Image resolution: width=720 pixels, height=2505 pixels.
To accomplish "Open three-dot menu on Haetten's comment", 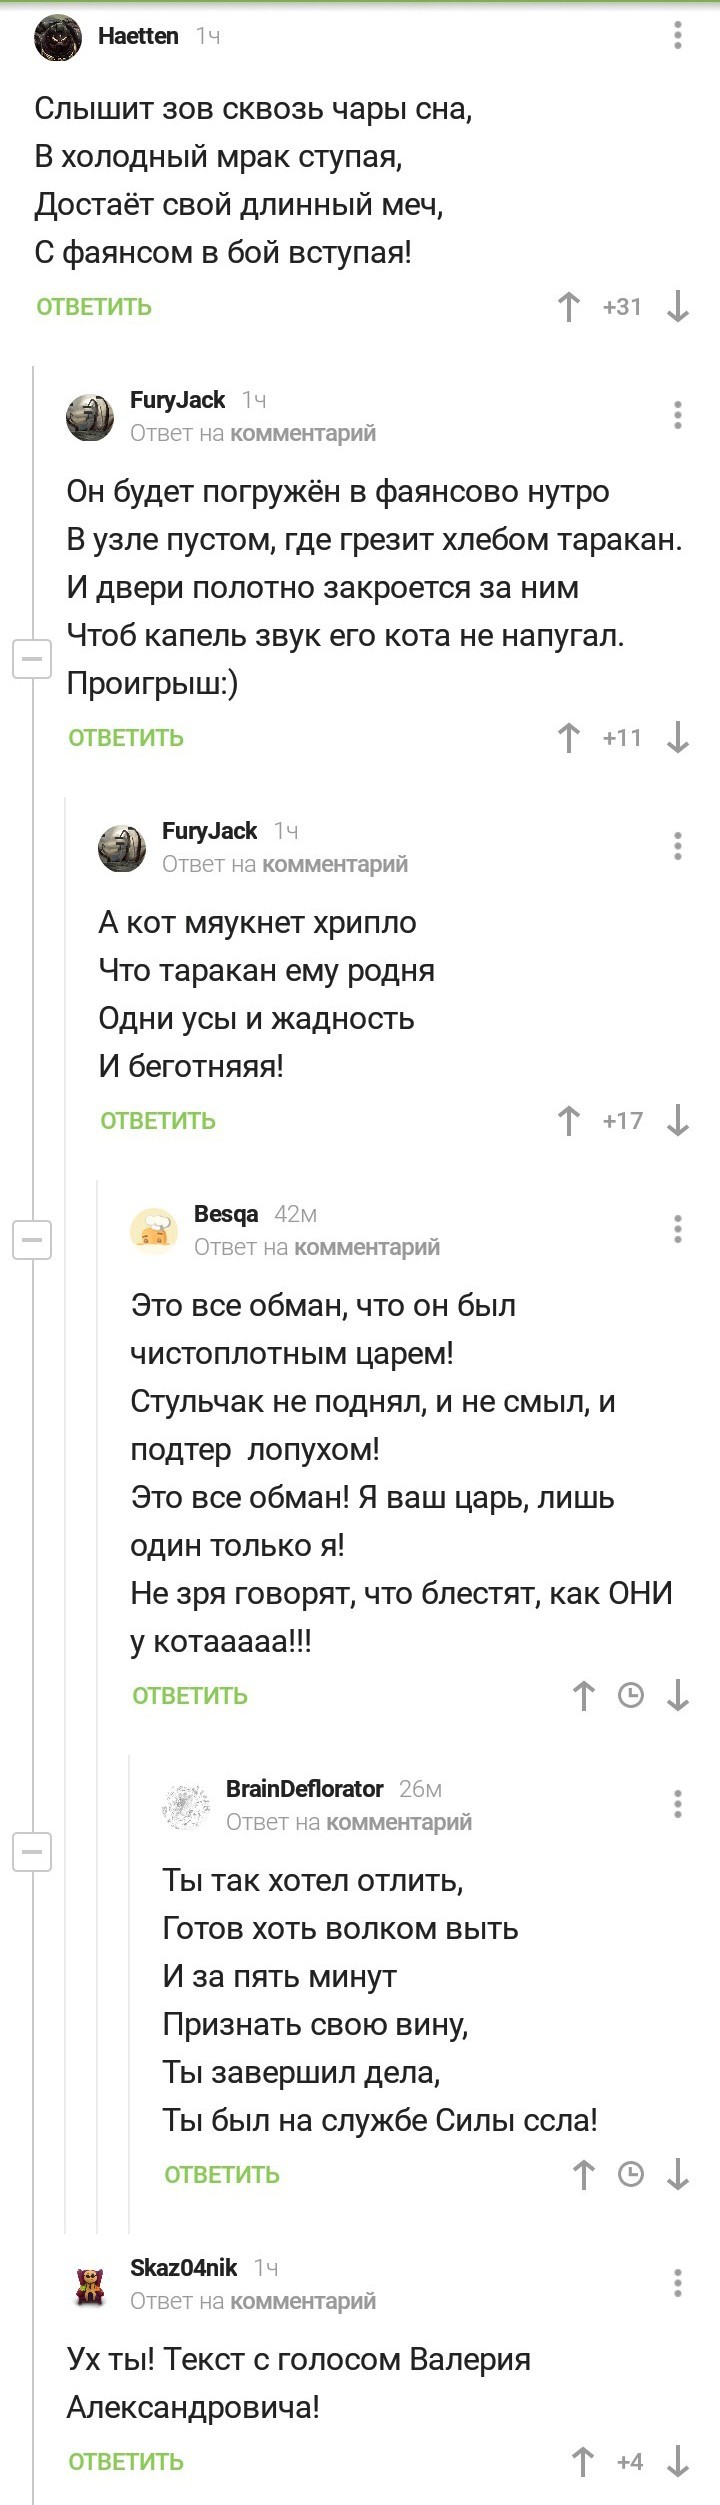I will pos(678,36).
